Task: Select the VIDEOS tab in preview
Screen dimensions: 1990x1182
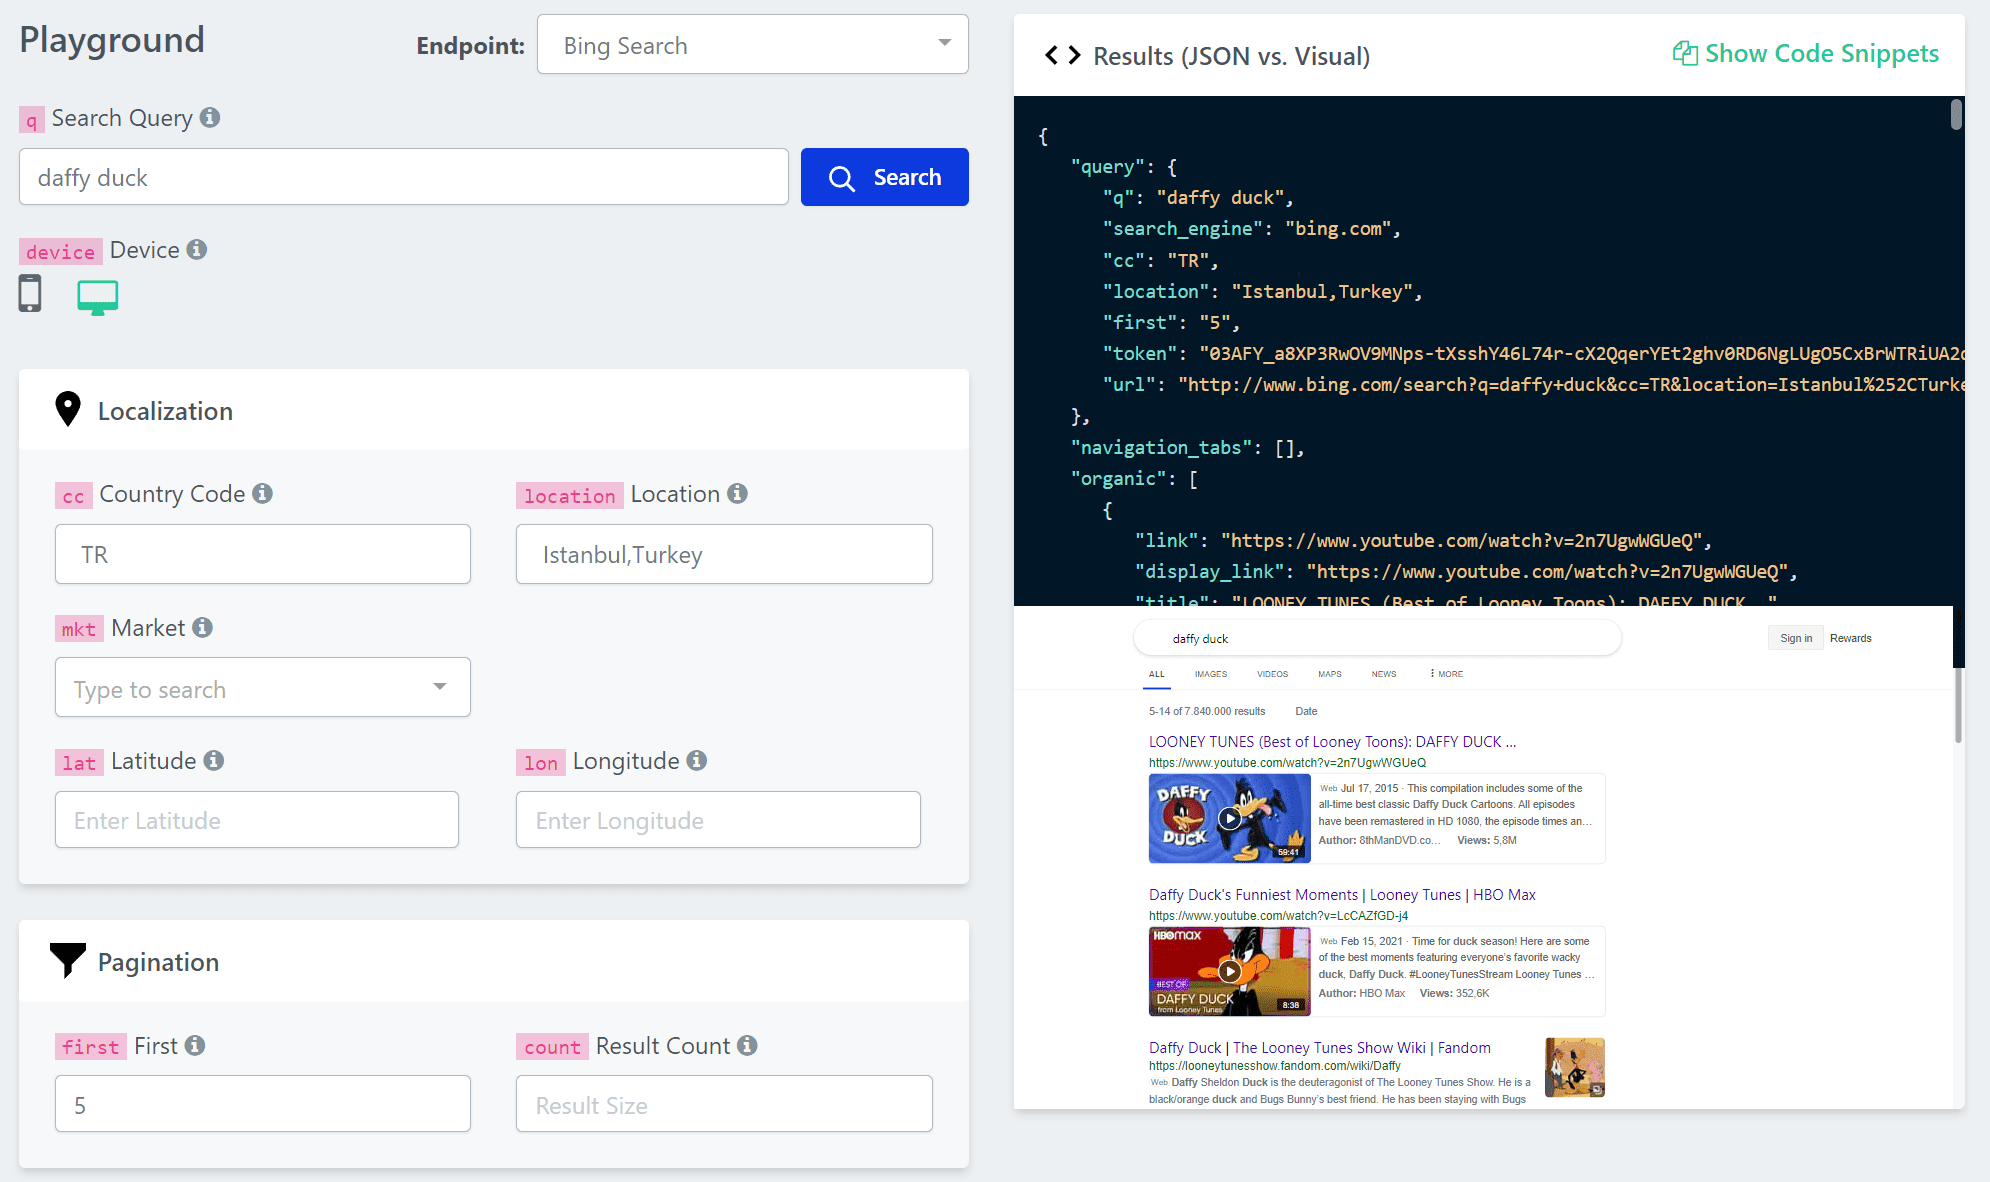Action: [1272, 673]
